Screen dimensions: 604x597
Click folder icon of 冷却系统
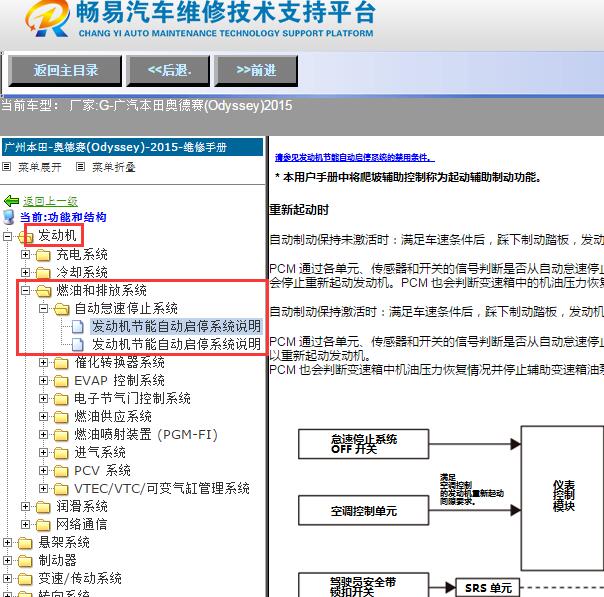(x=43, y=273)
